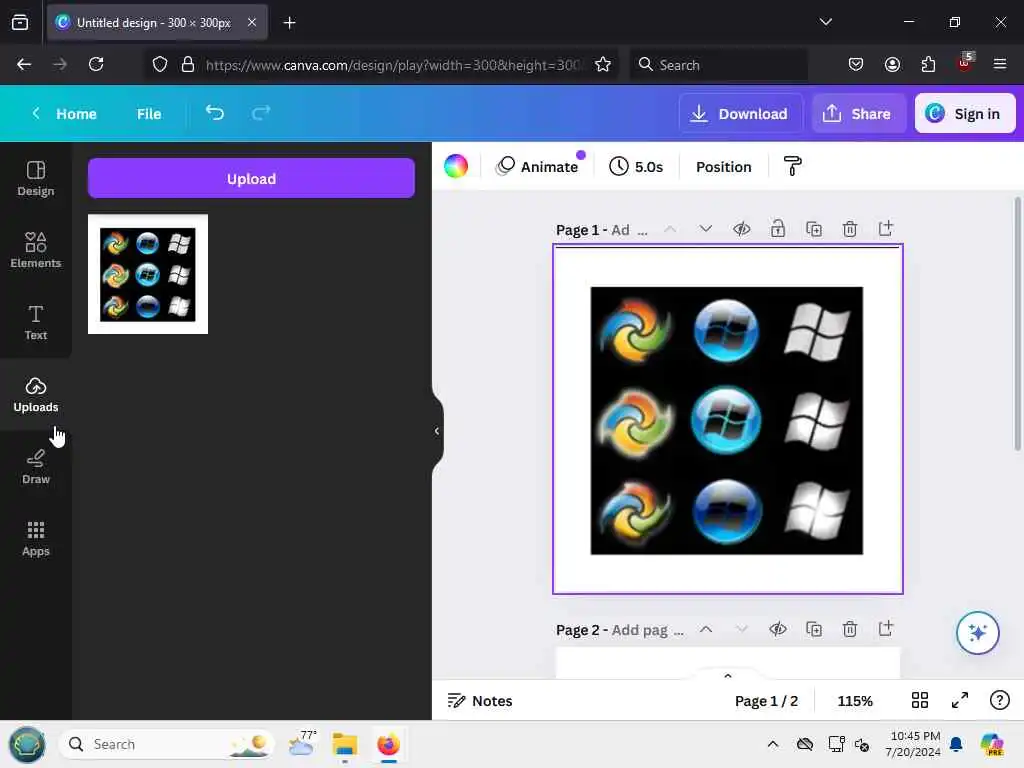Show hidden system tray icons
1024x768 pixels.
click(x=772, y=744)
